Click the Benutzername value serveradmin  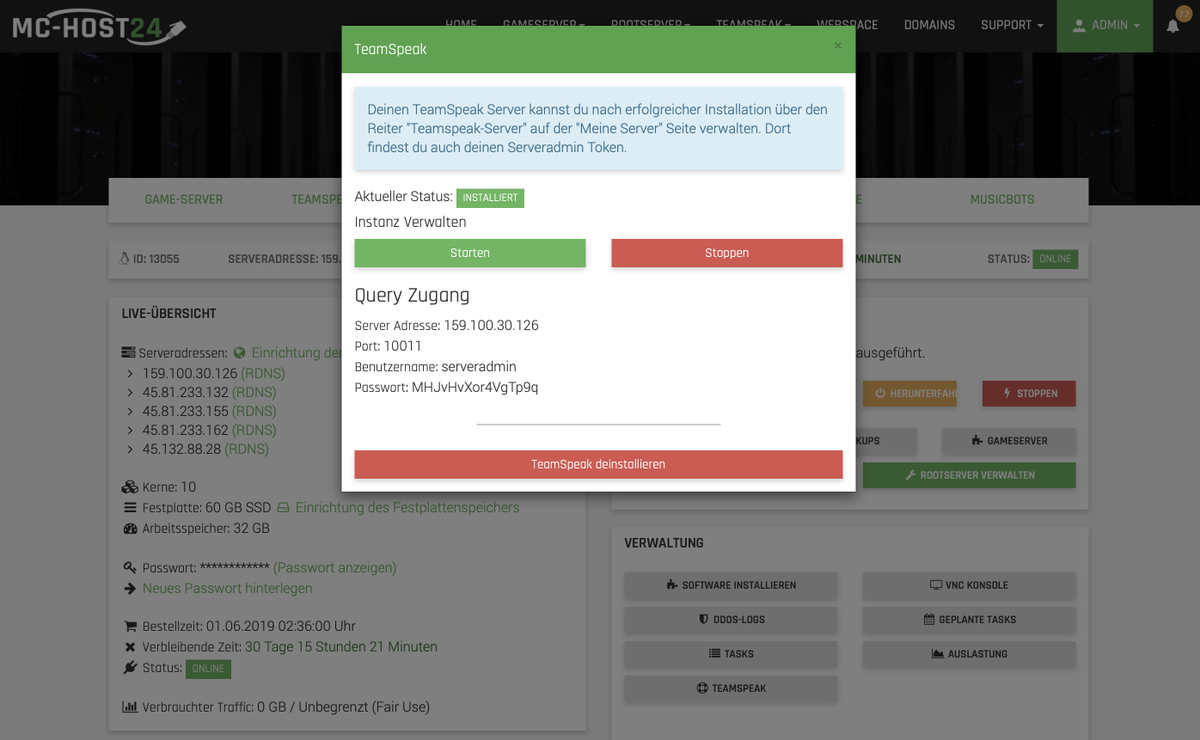(x=479, y=366)
